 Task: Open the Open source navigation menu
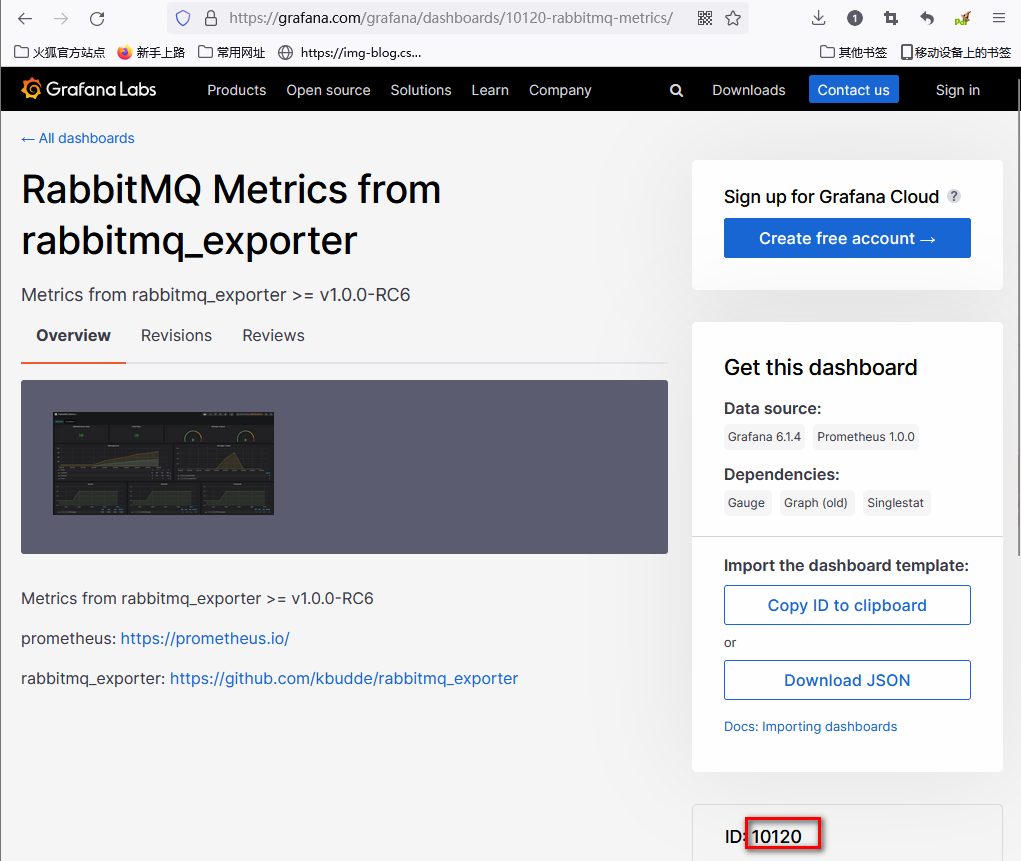328,91
